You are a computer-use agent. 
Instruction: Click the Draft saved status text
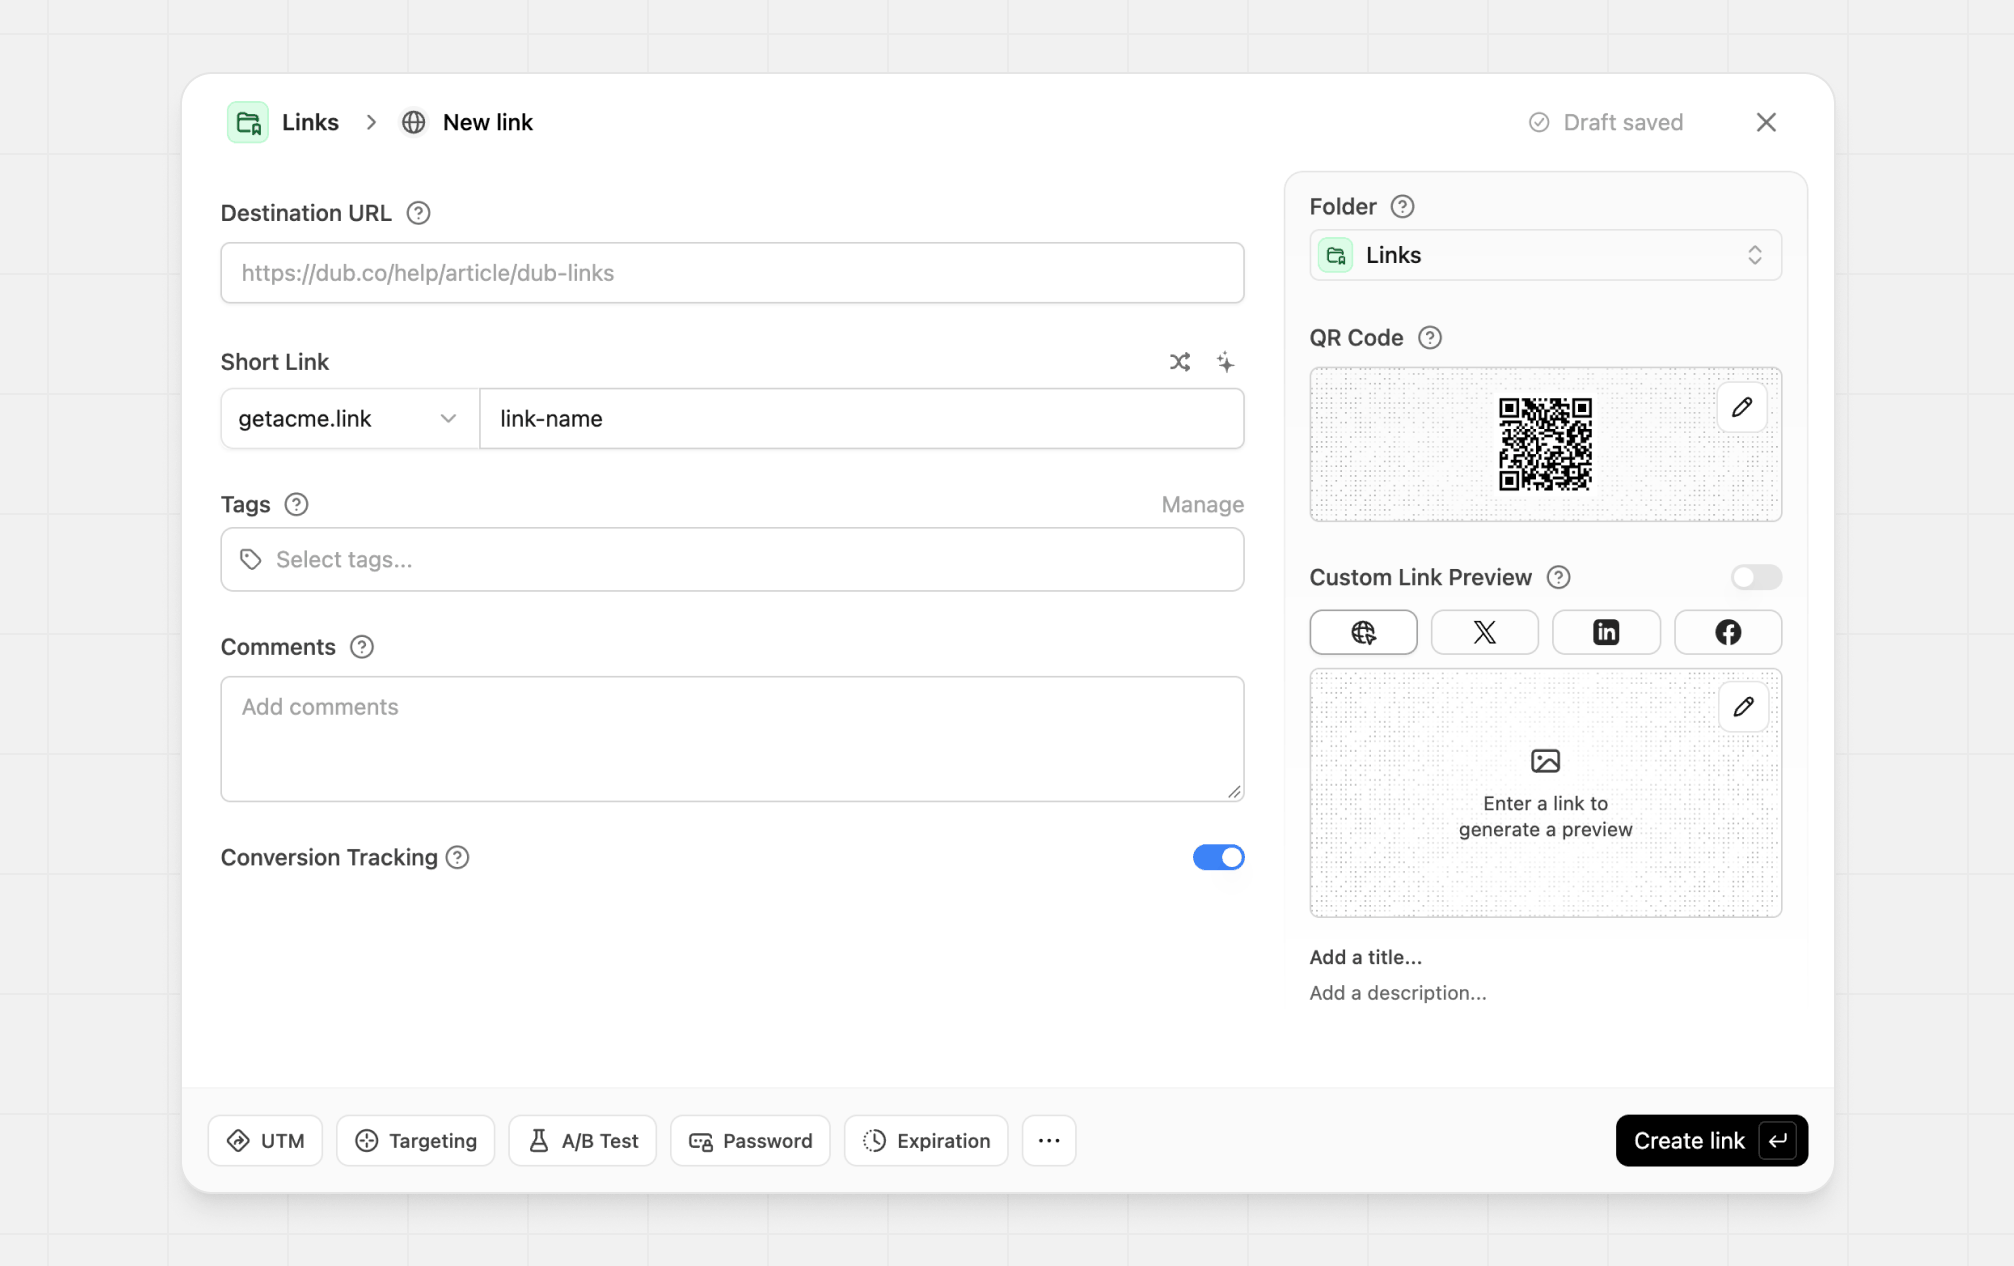point(1622,122)
